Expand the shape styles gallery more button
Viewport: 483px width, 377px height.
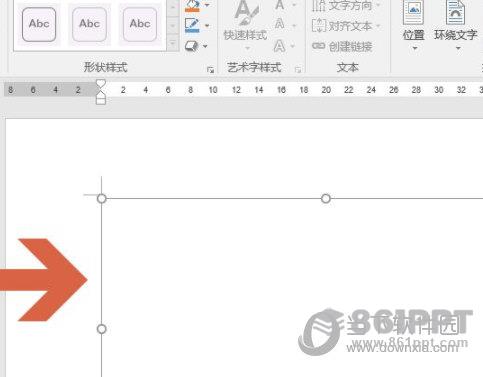173,44
